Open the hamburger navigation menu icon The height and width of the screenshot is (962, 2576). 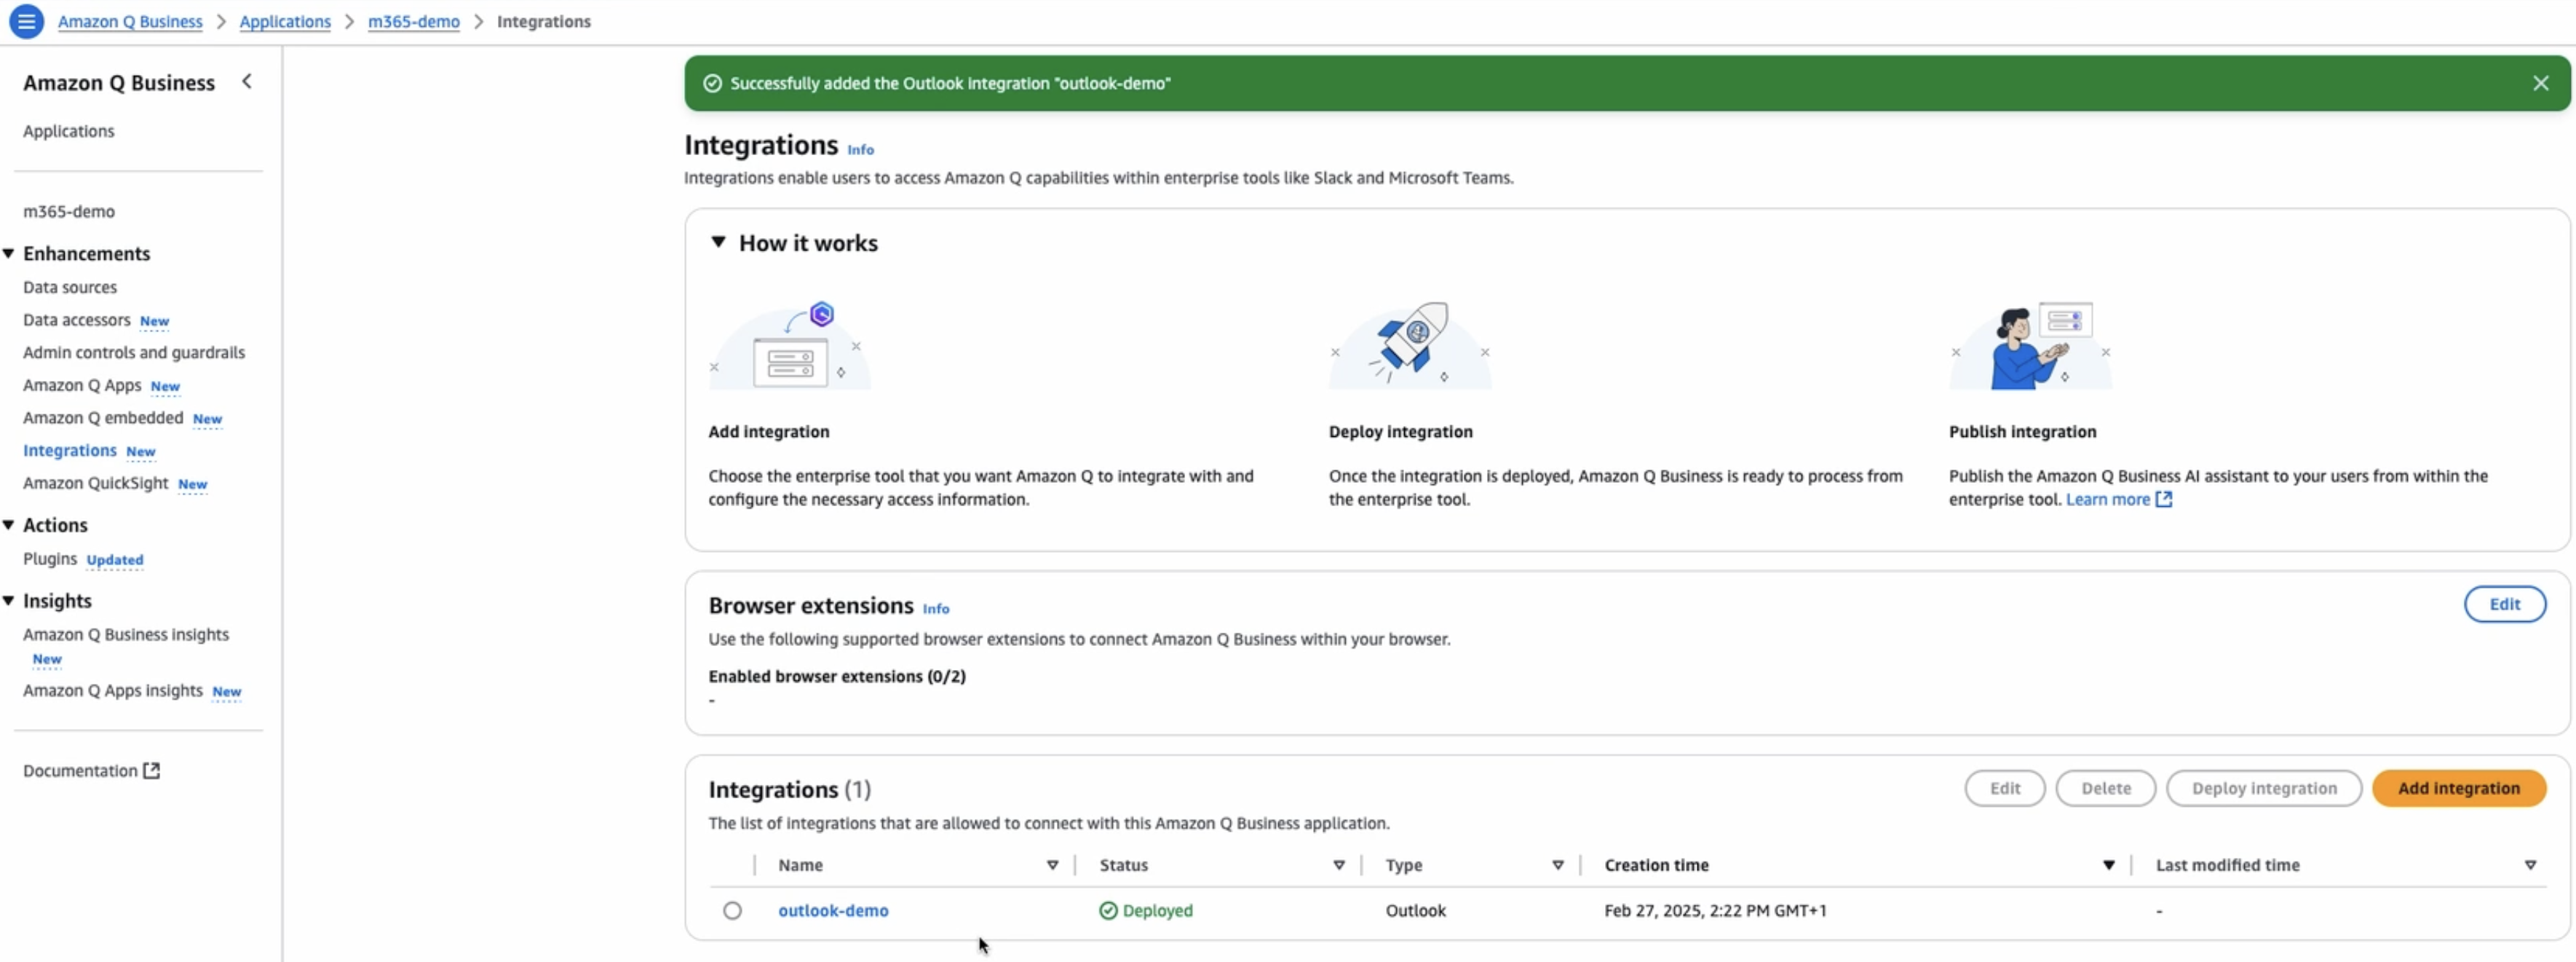point(26,21)
